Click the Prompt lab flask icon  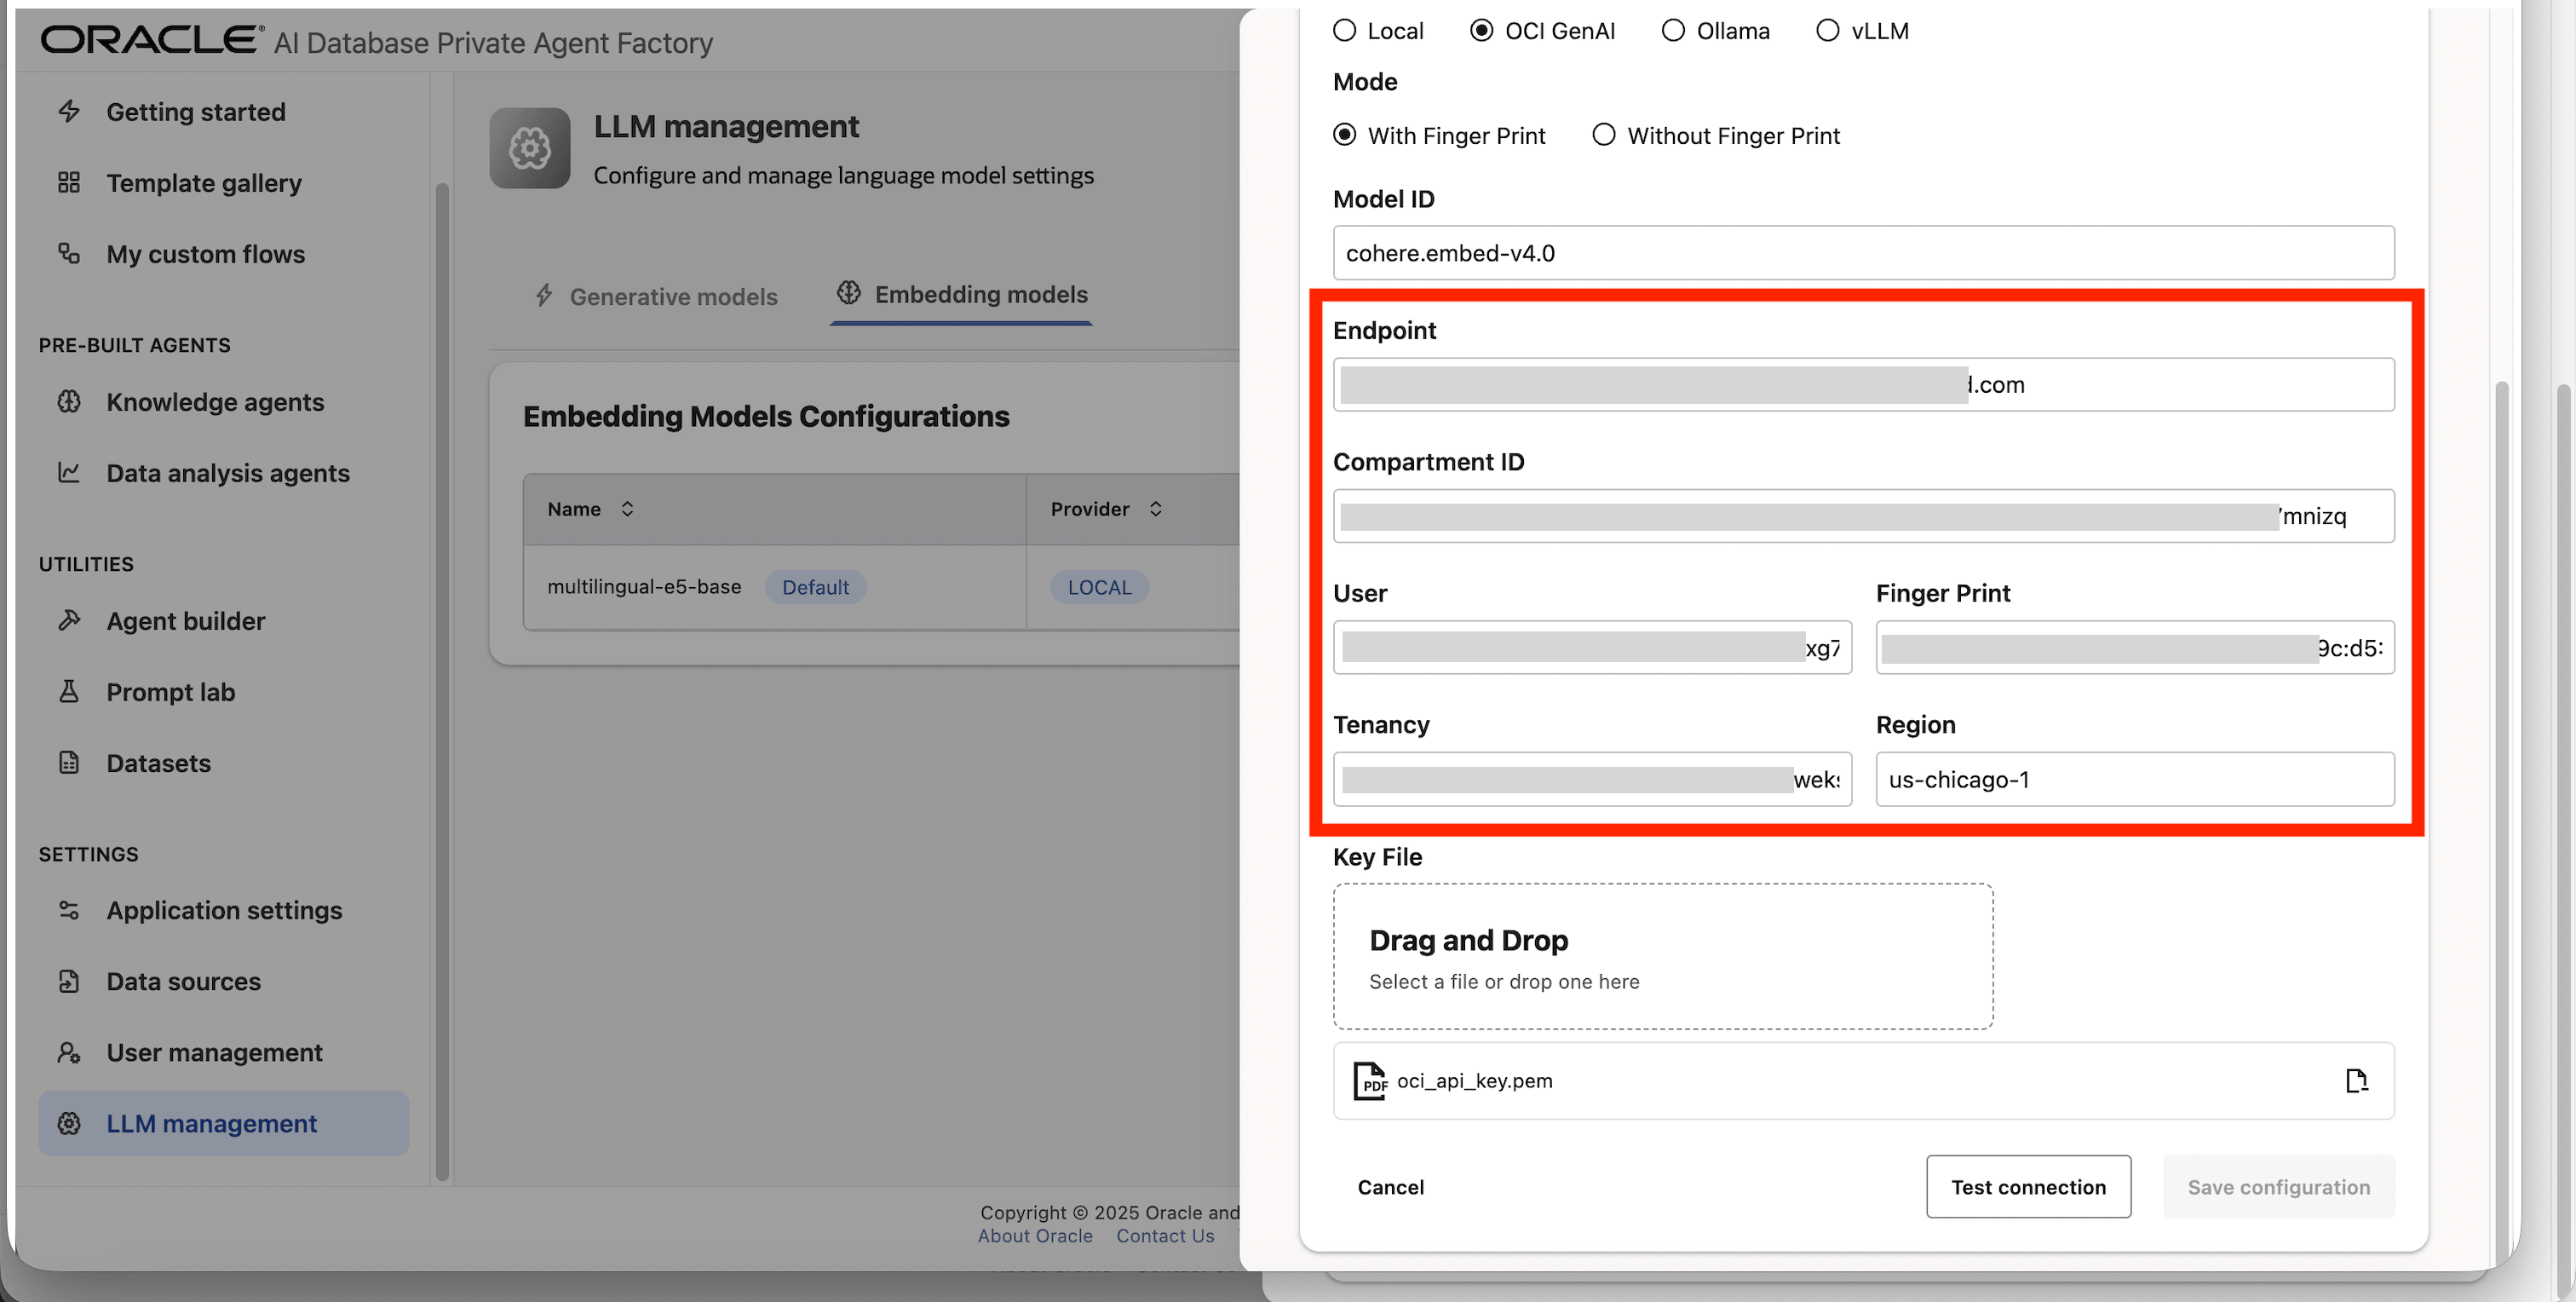click(69, 692)
